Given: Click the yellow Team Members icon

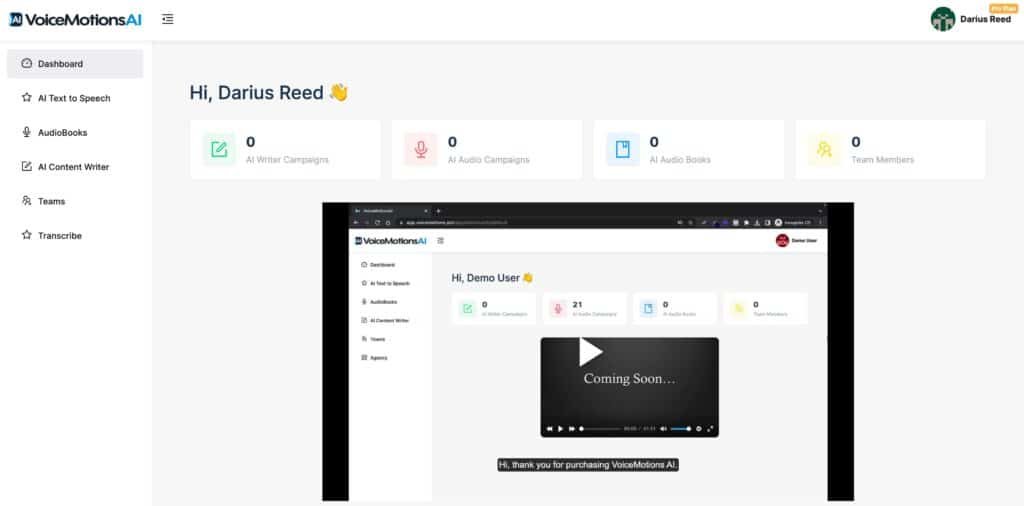Looking at the screenshot, I should point(824,150).
